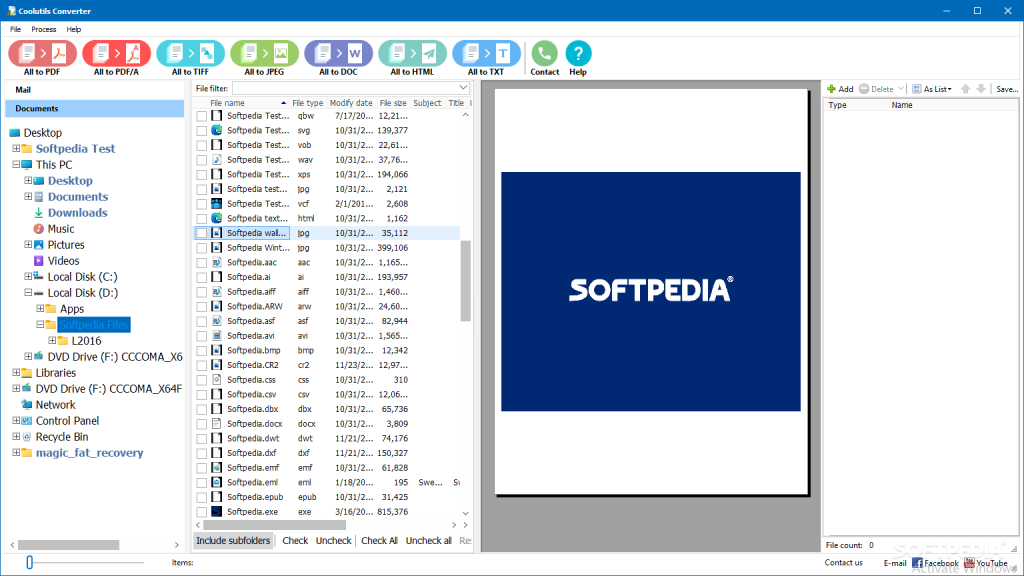Launch the All to HTML converter
Screen dimensions: 1024x576
[412, 54]
